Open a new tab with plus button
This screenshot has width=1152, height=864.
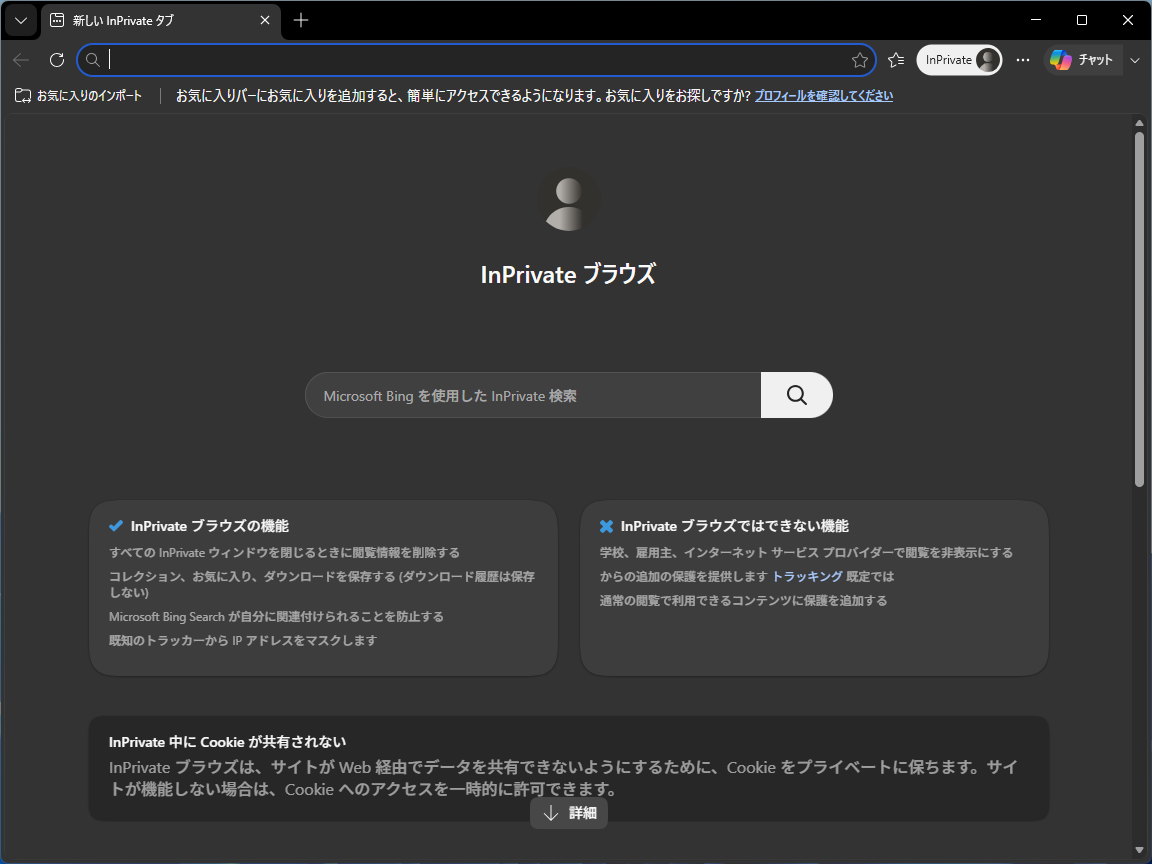coord(300,21)
